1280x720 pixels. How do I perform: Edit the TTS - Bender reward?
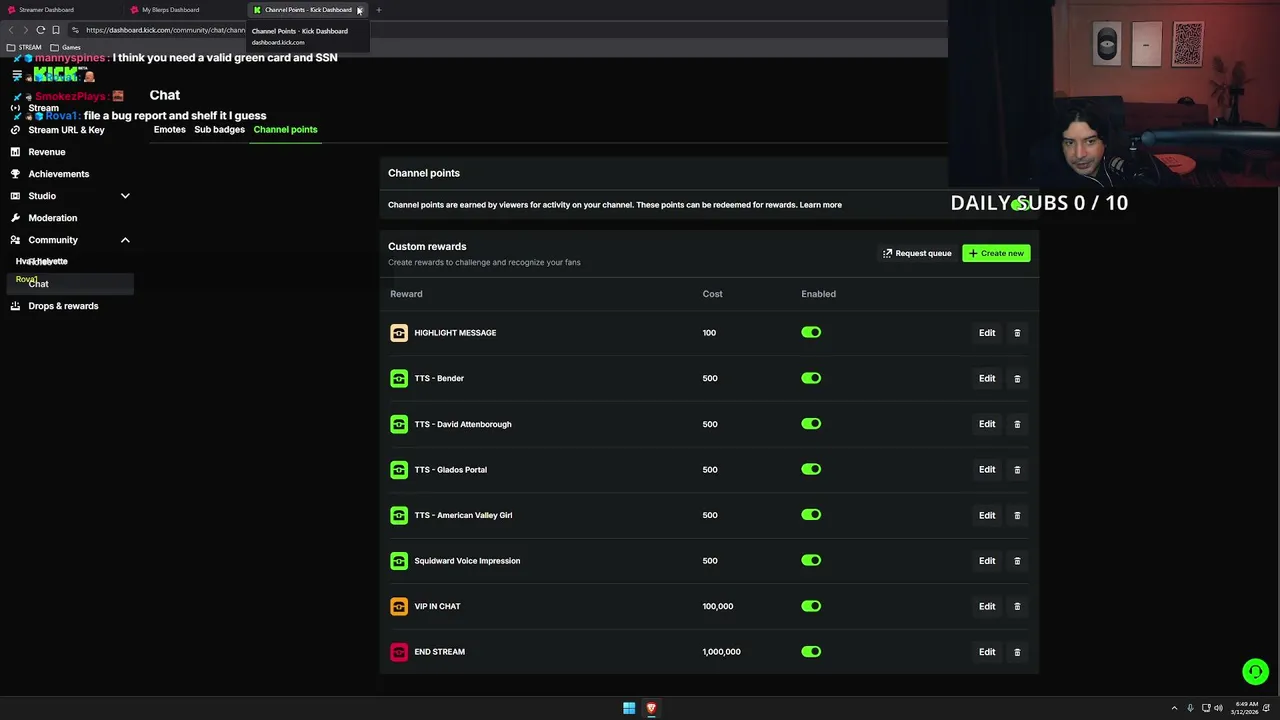click(x=987, y=378)
